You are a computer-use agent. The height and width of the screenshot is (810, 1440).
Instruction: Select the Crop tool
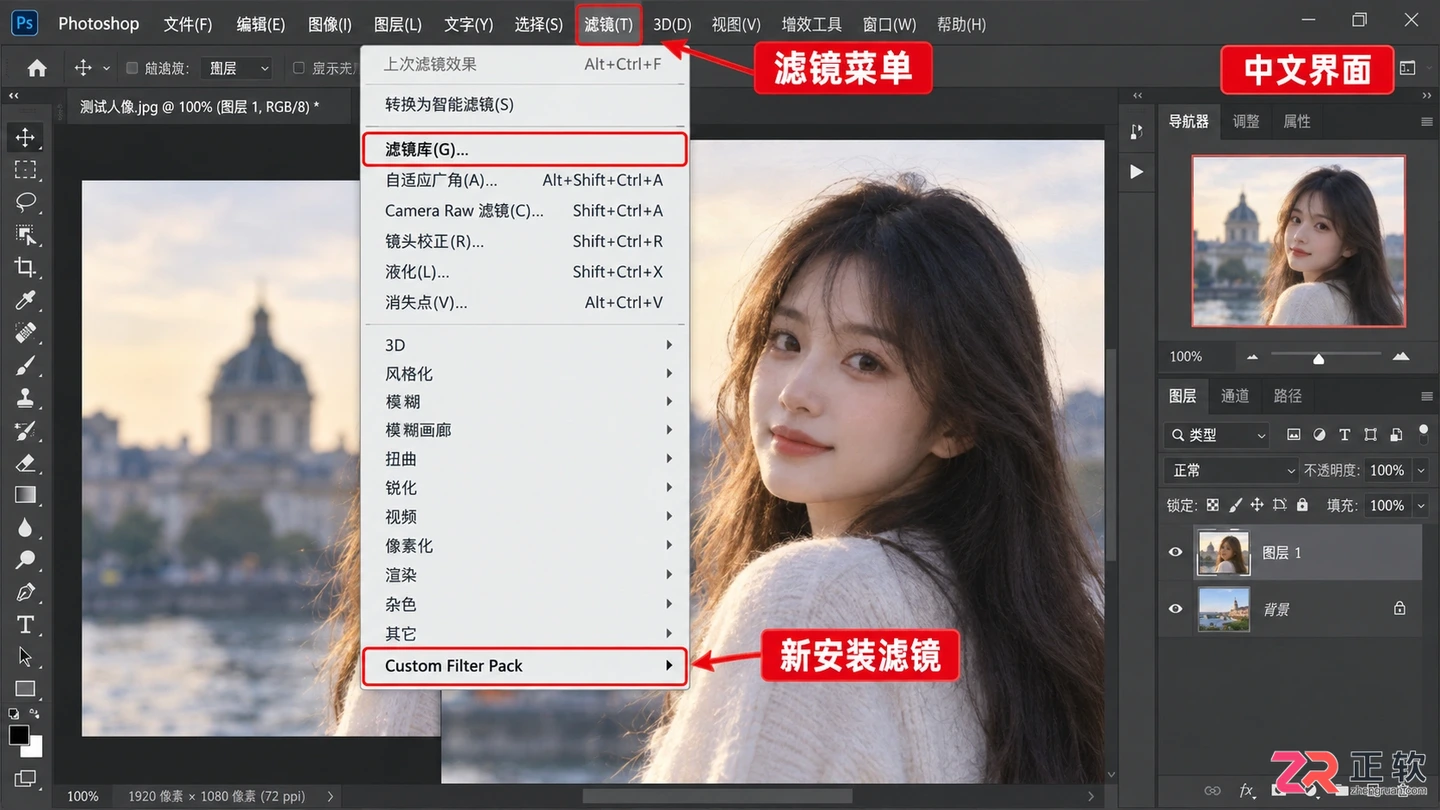point(25,267)
